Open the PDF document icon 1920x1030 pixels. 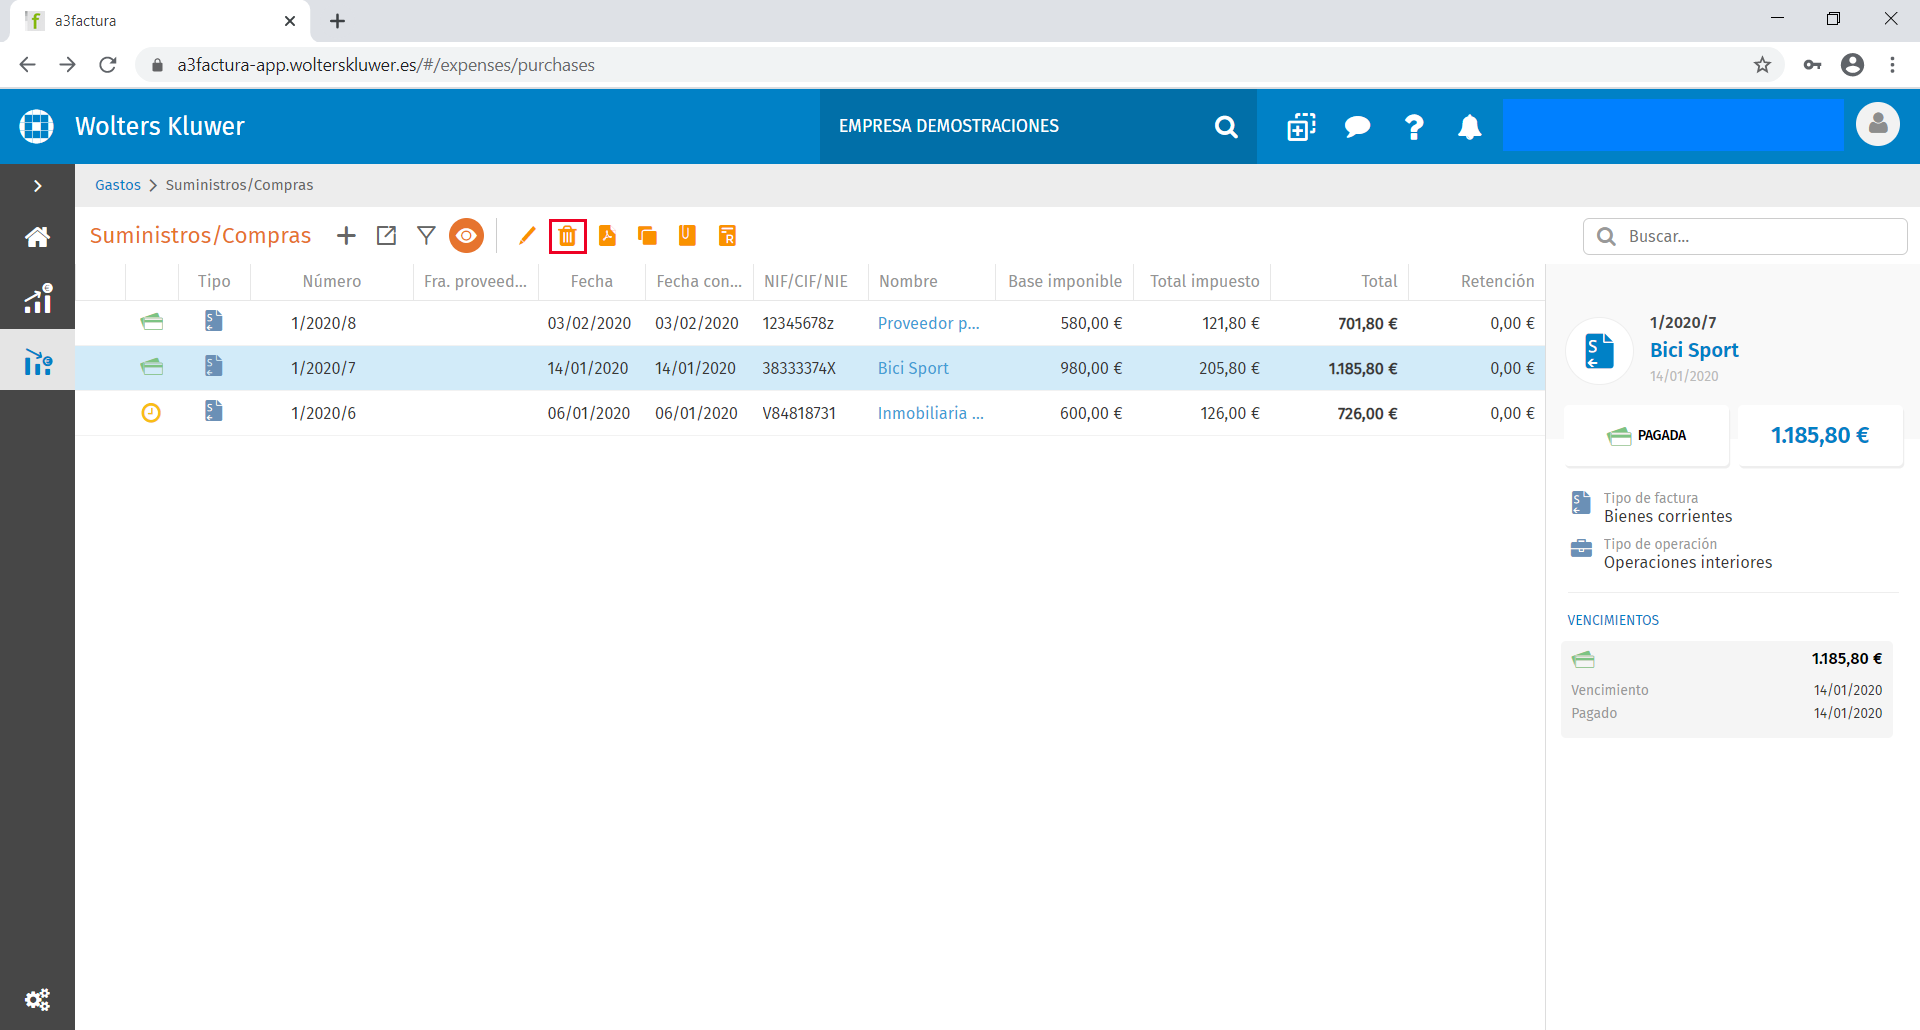click(607, 236)
